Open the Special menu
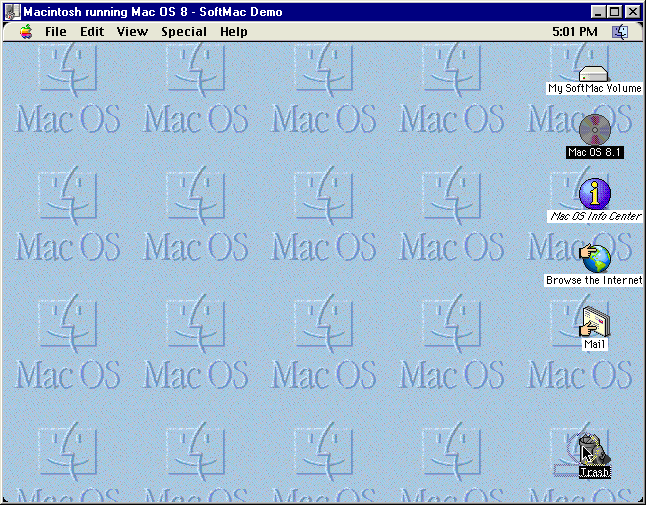This screenshot has height=505, width=646. tap(184, 32)
